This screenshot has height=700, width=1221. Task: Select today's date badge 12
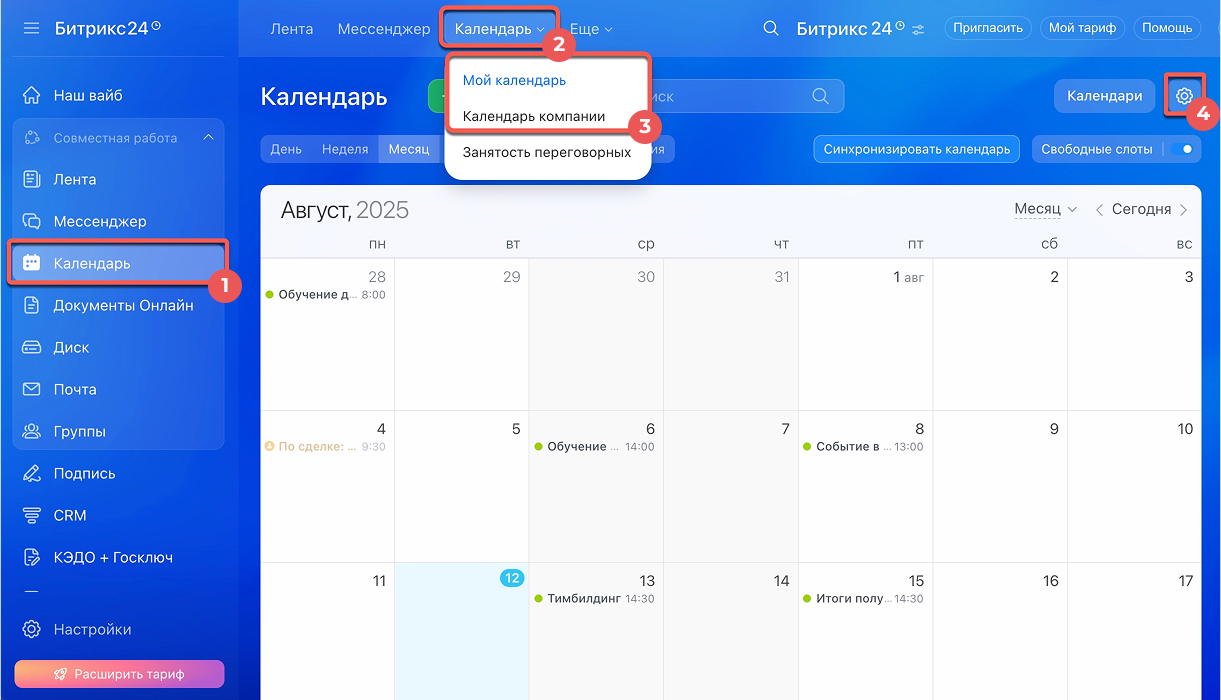pos(512,579)
